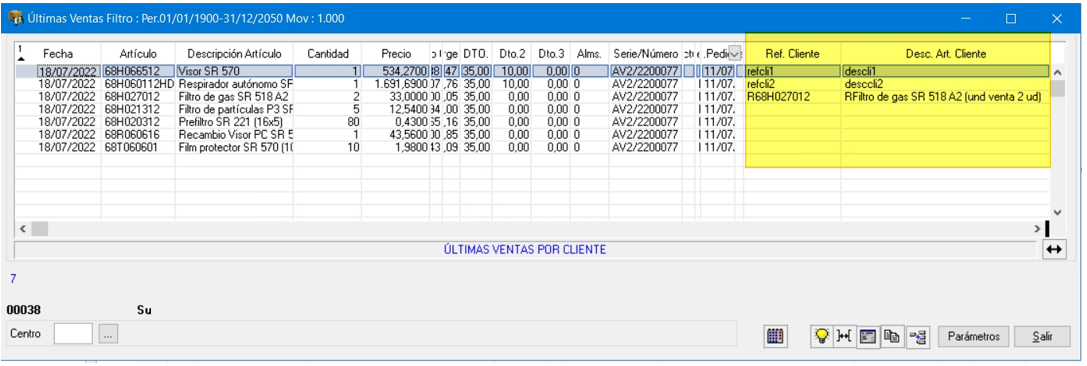
Task: Click the horizontal scrollbar thumb
Action: (x=39, y=228)
